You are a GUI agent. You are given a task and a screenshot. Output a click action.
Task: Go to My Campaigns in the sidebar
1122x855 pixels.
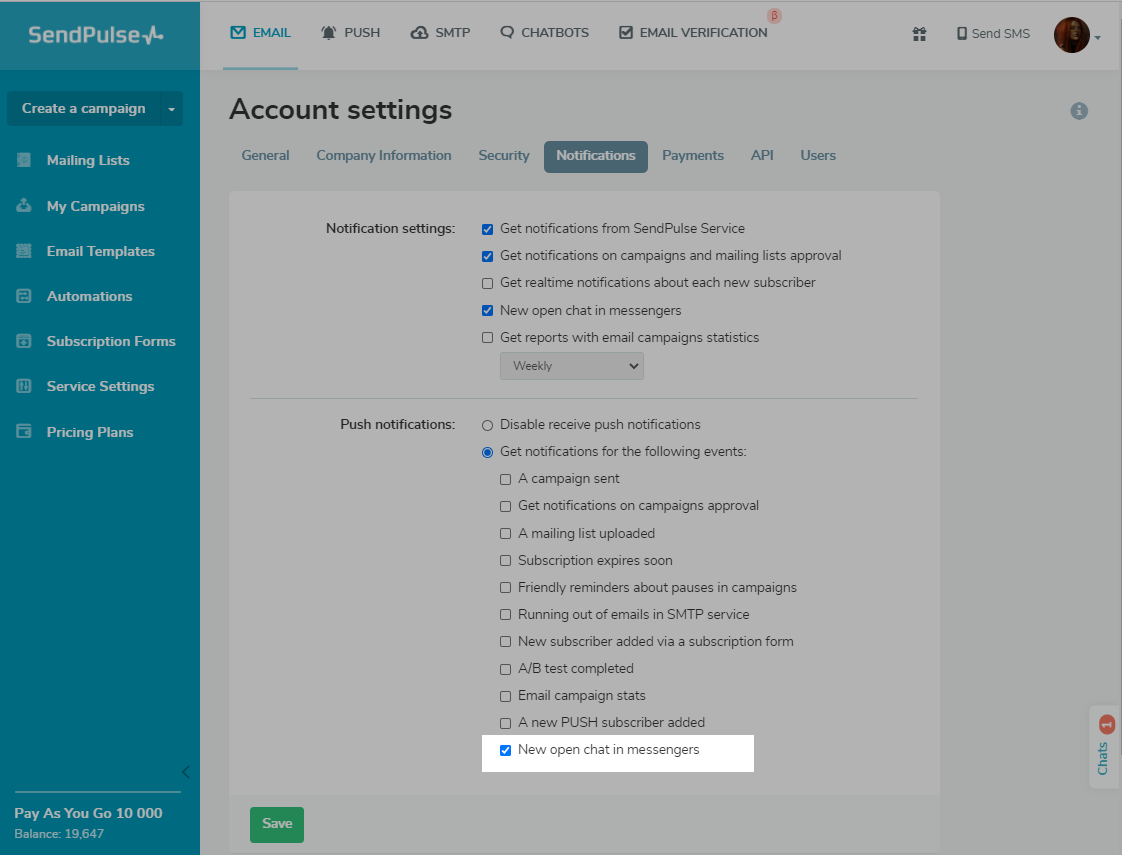[95, 206]
